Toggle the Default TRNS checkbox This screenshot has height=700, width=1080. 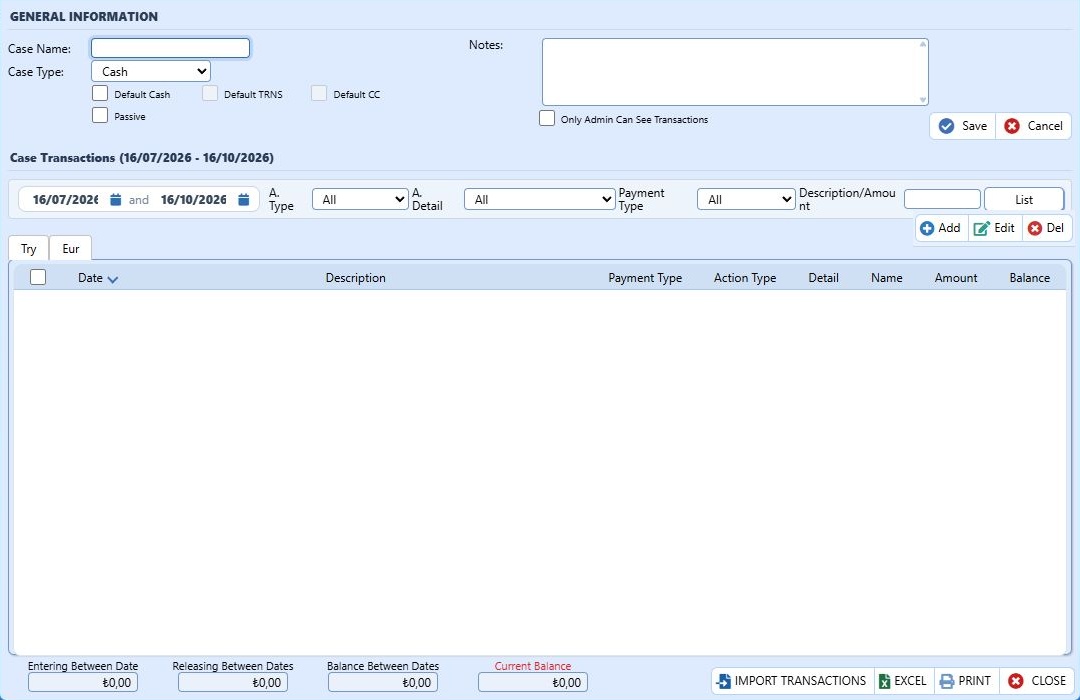tap(210, 93)
